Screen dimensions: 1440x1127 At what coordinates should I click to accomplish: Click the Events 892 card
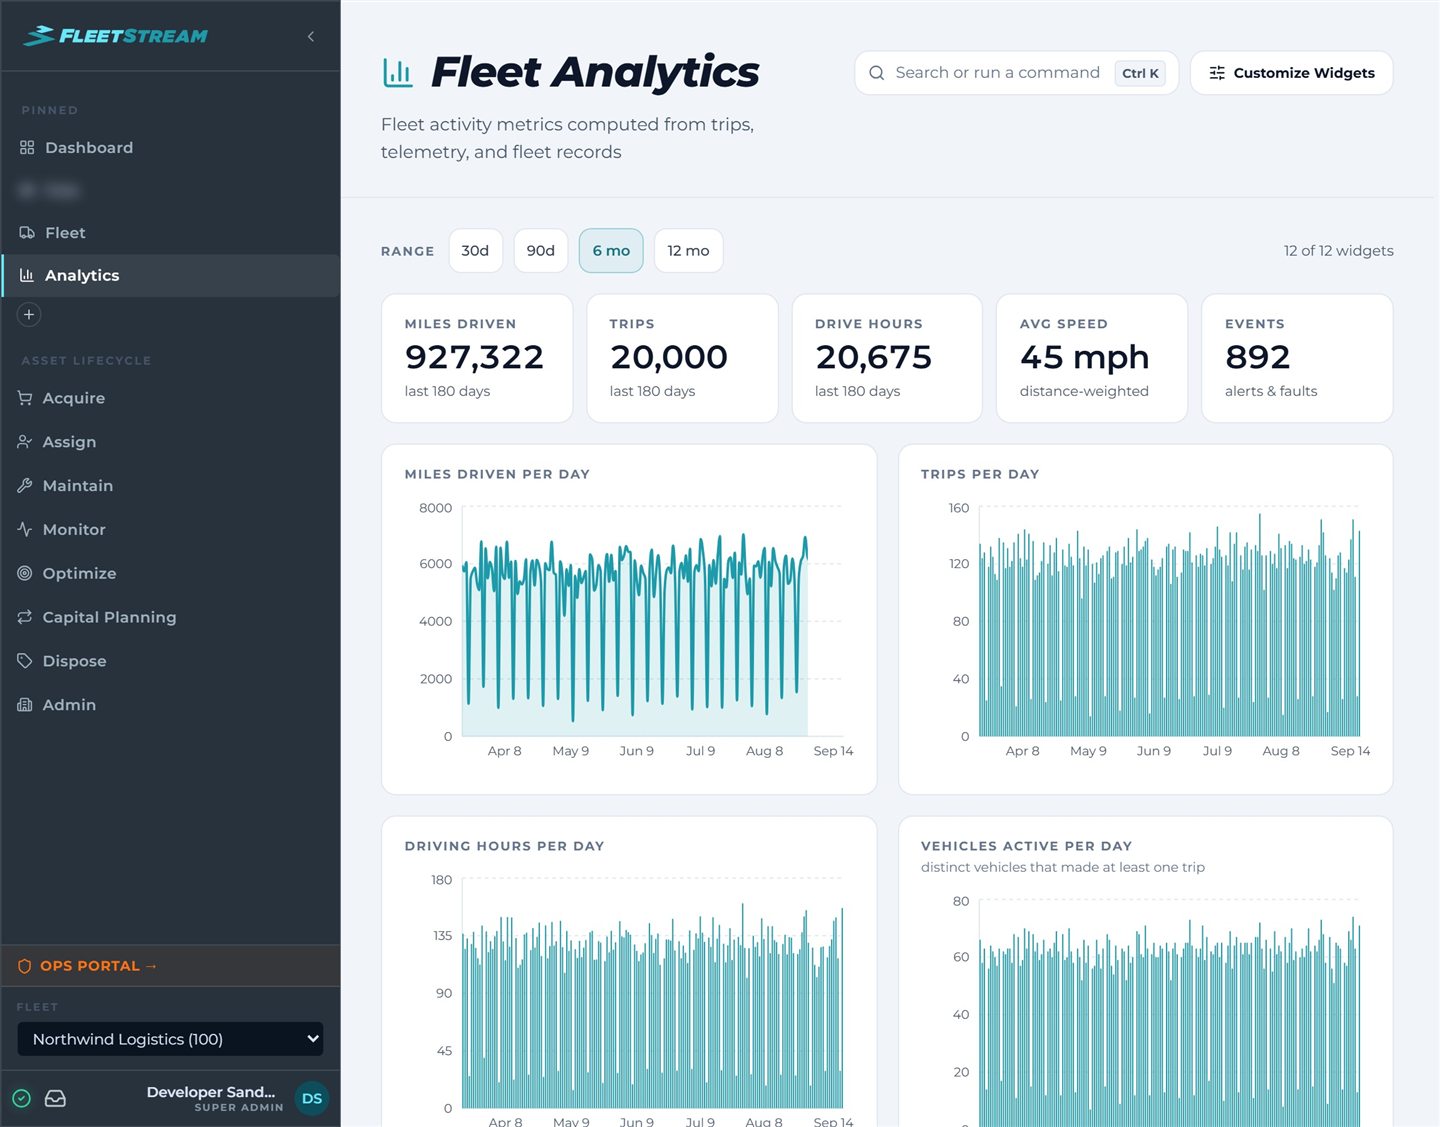tap(1297, 358)
